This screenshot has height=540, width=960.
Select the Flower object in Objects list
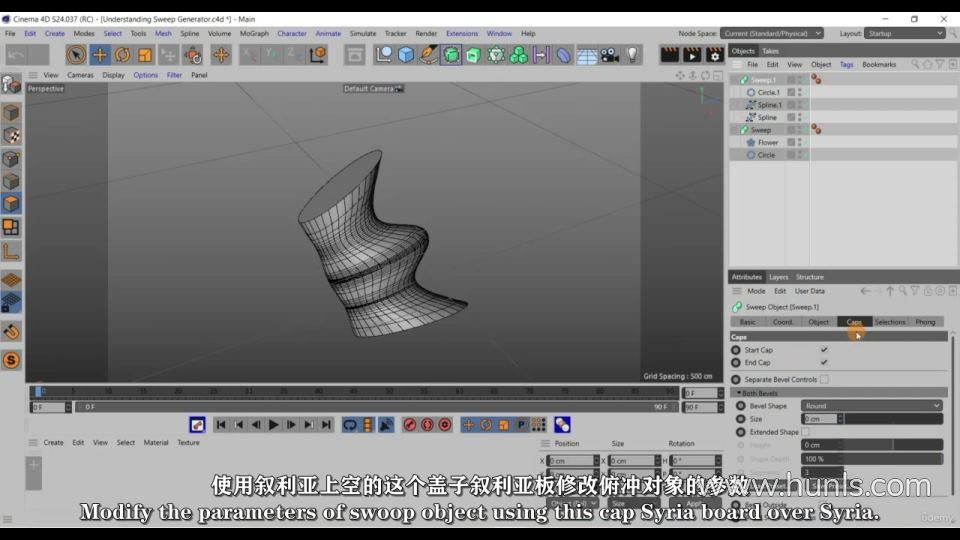pyautogui.click(x=767, y=142)
